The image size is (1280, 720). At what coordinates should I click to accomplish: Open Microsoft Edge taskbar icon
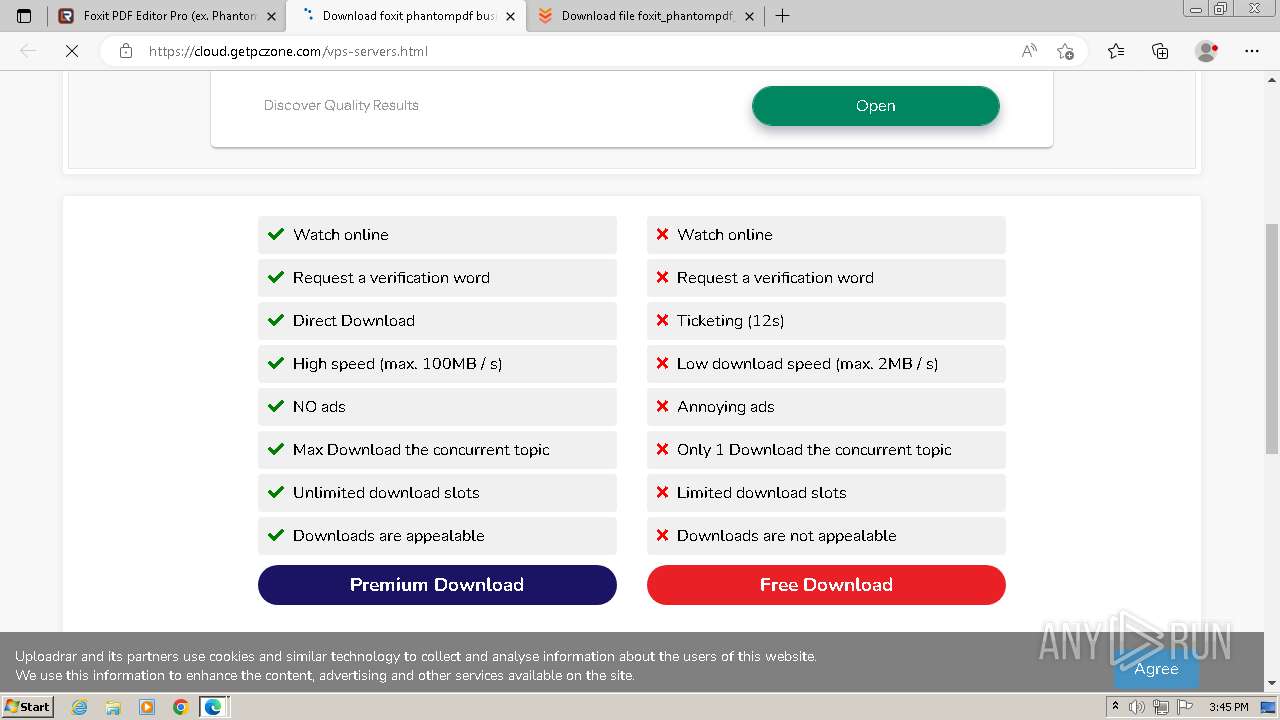click(x=213, y=707)
